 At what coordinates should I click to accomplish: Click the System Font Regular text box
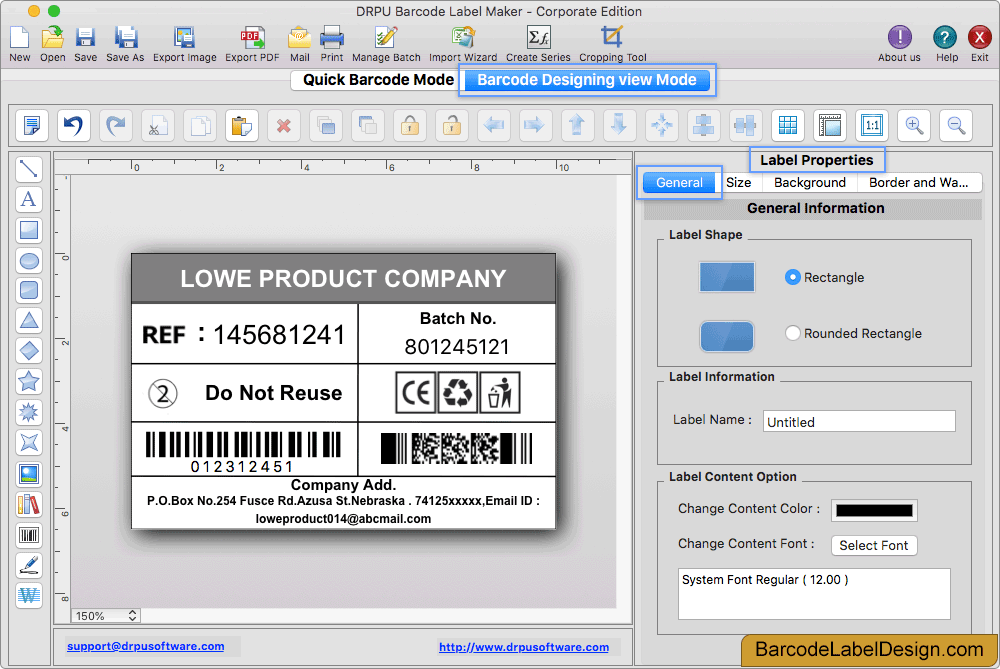814,594
